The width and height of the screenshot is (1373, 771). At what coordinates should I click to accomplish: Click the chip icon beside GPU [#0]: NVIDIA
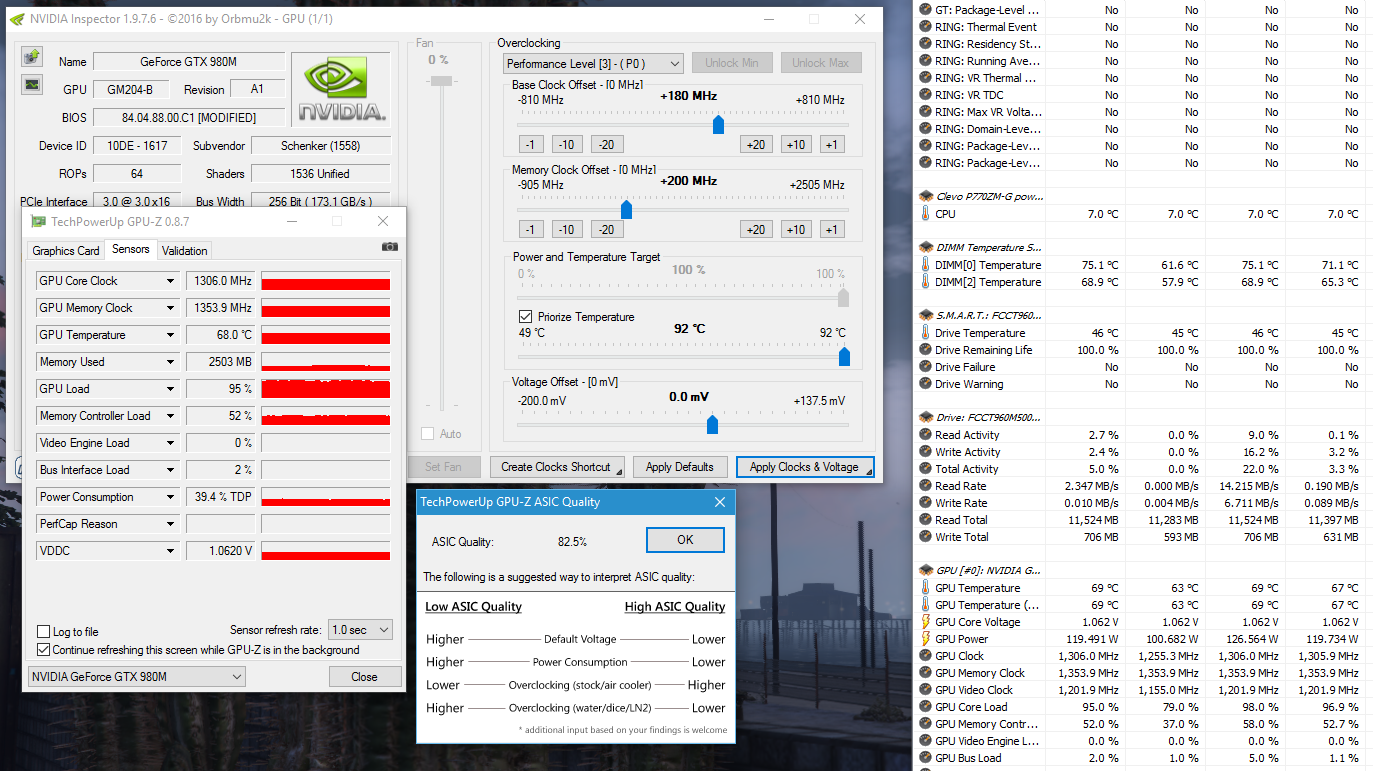click(x=926, y=570)
